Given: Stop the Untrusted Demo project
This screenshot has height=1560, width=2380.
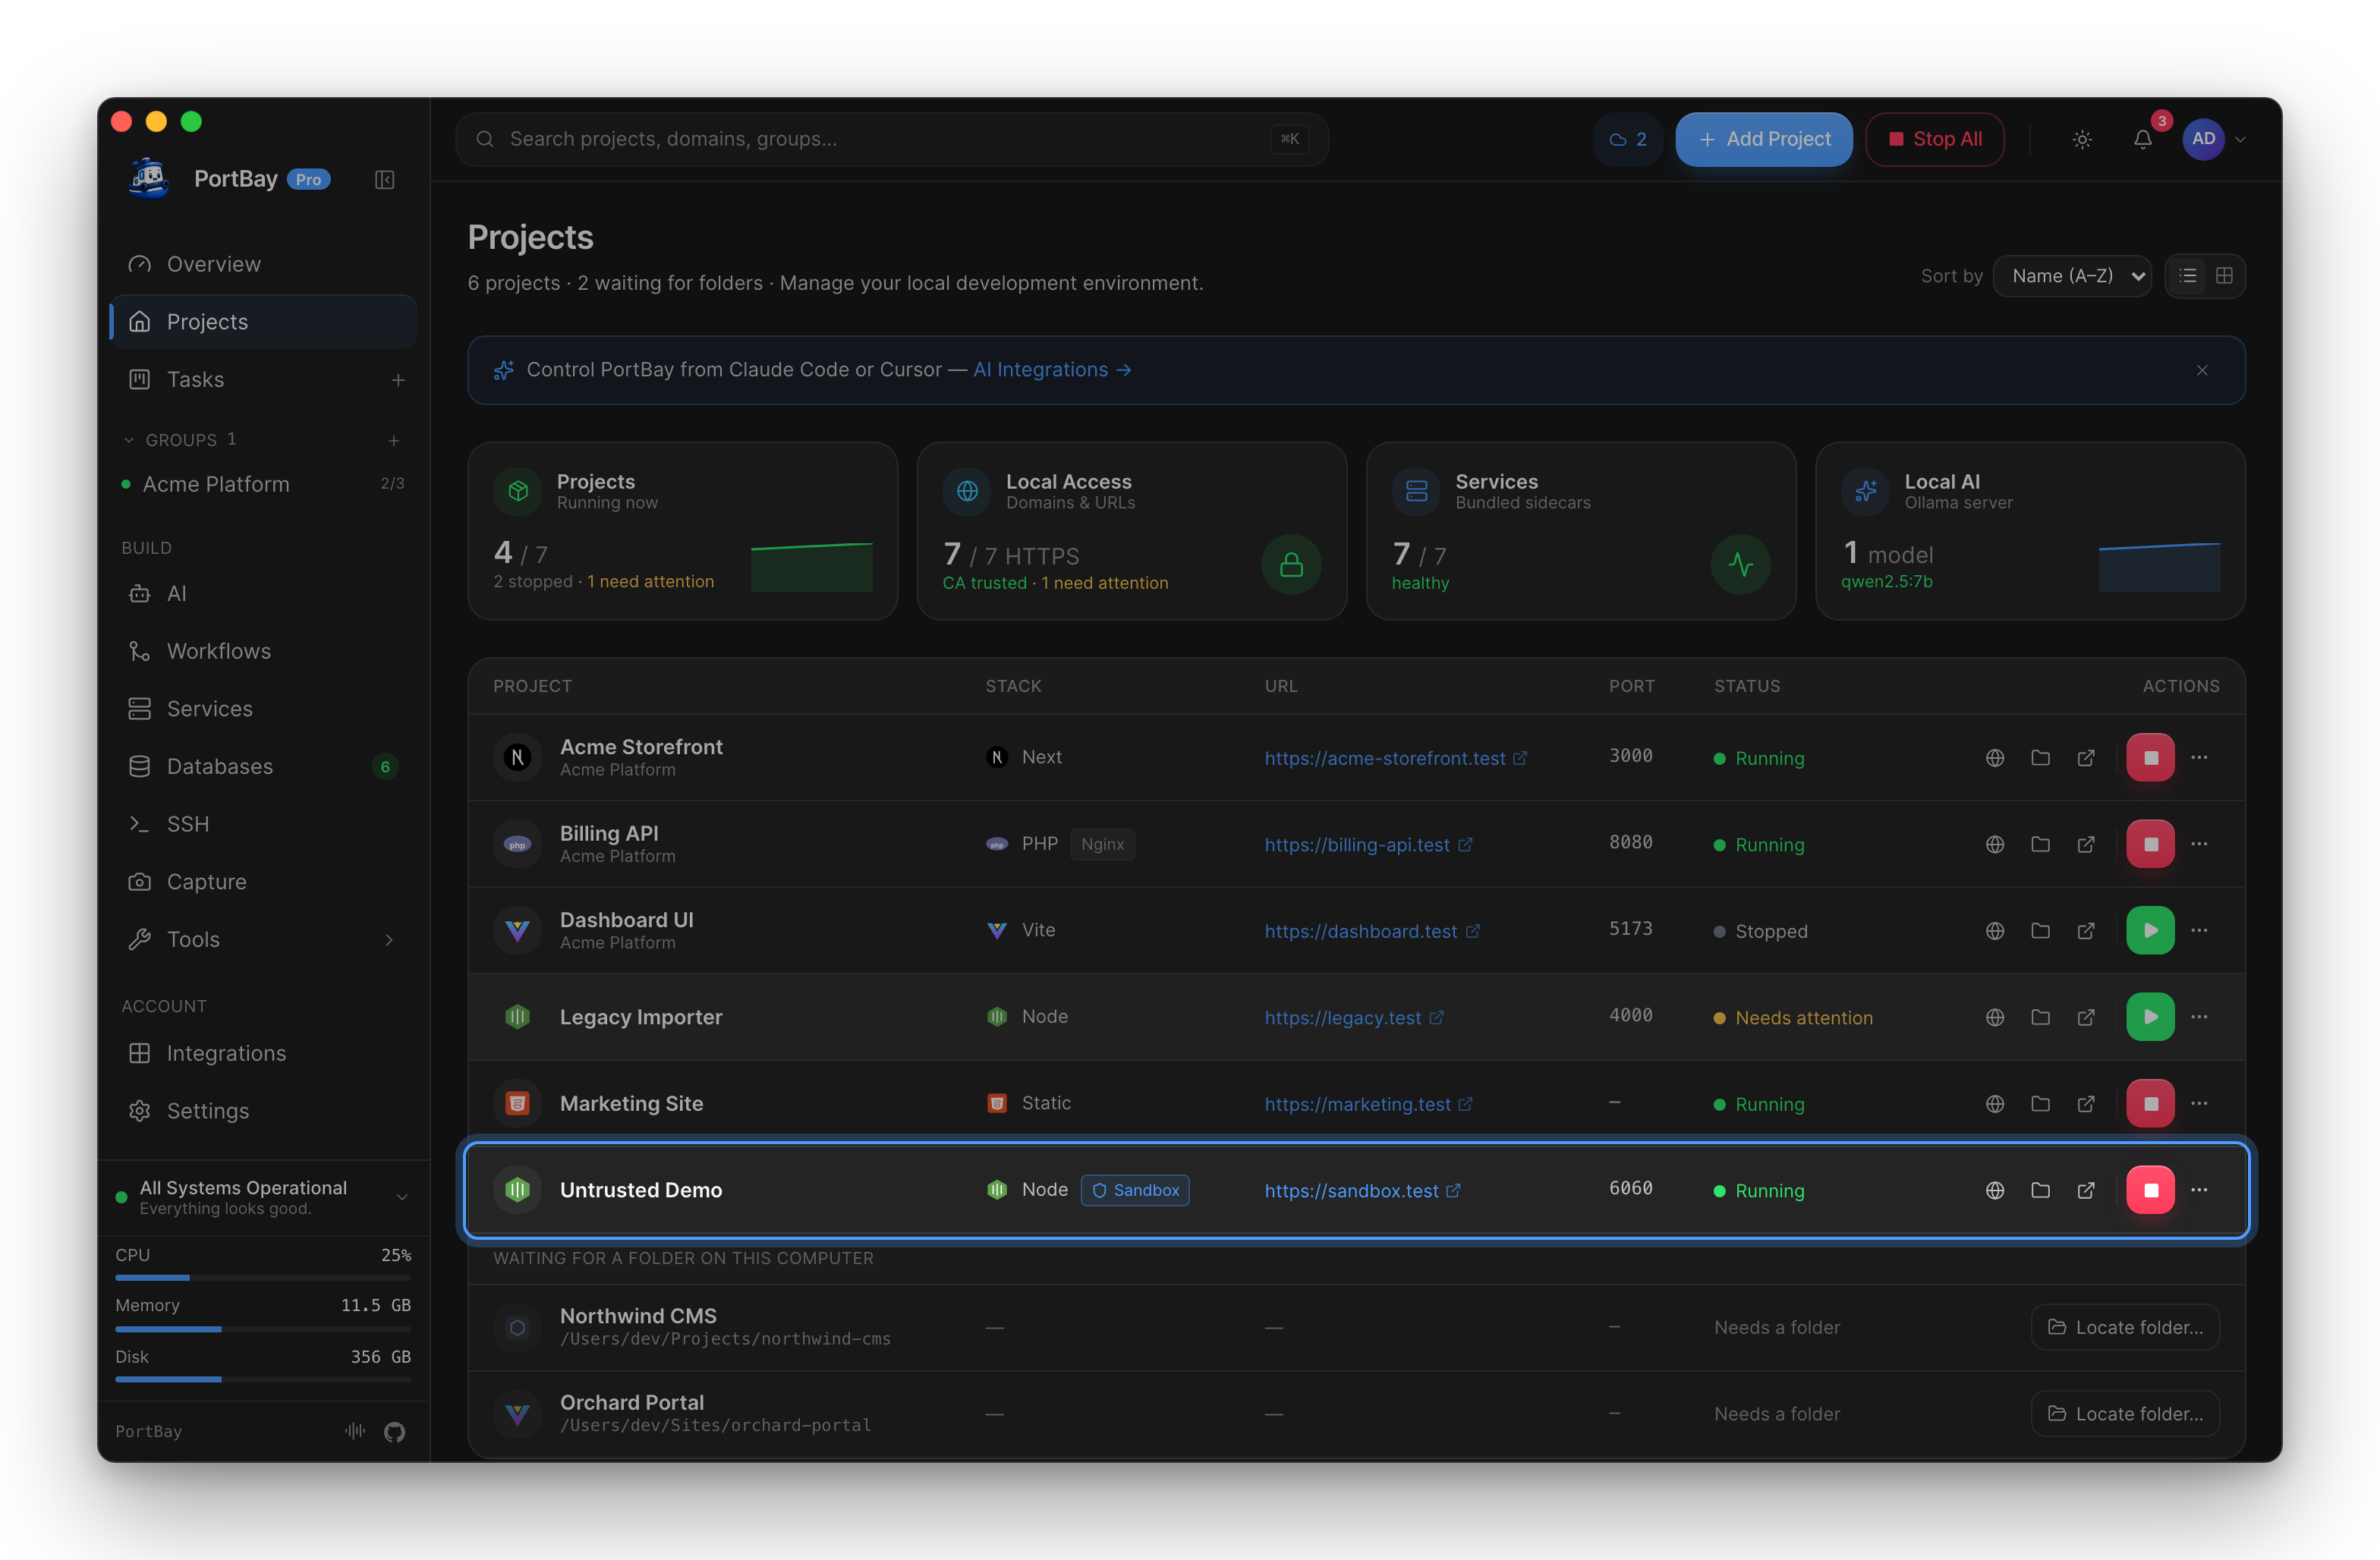Looking at the screenshot, I should [2150, 1189].
